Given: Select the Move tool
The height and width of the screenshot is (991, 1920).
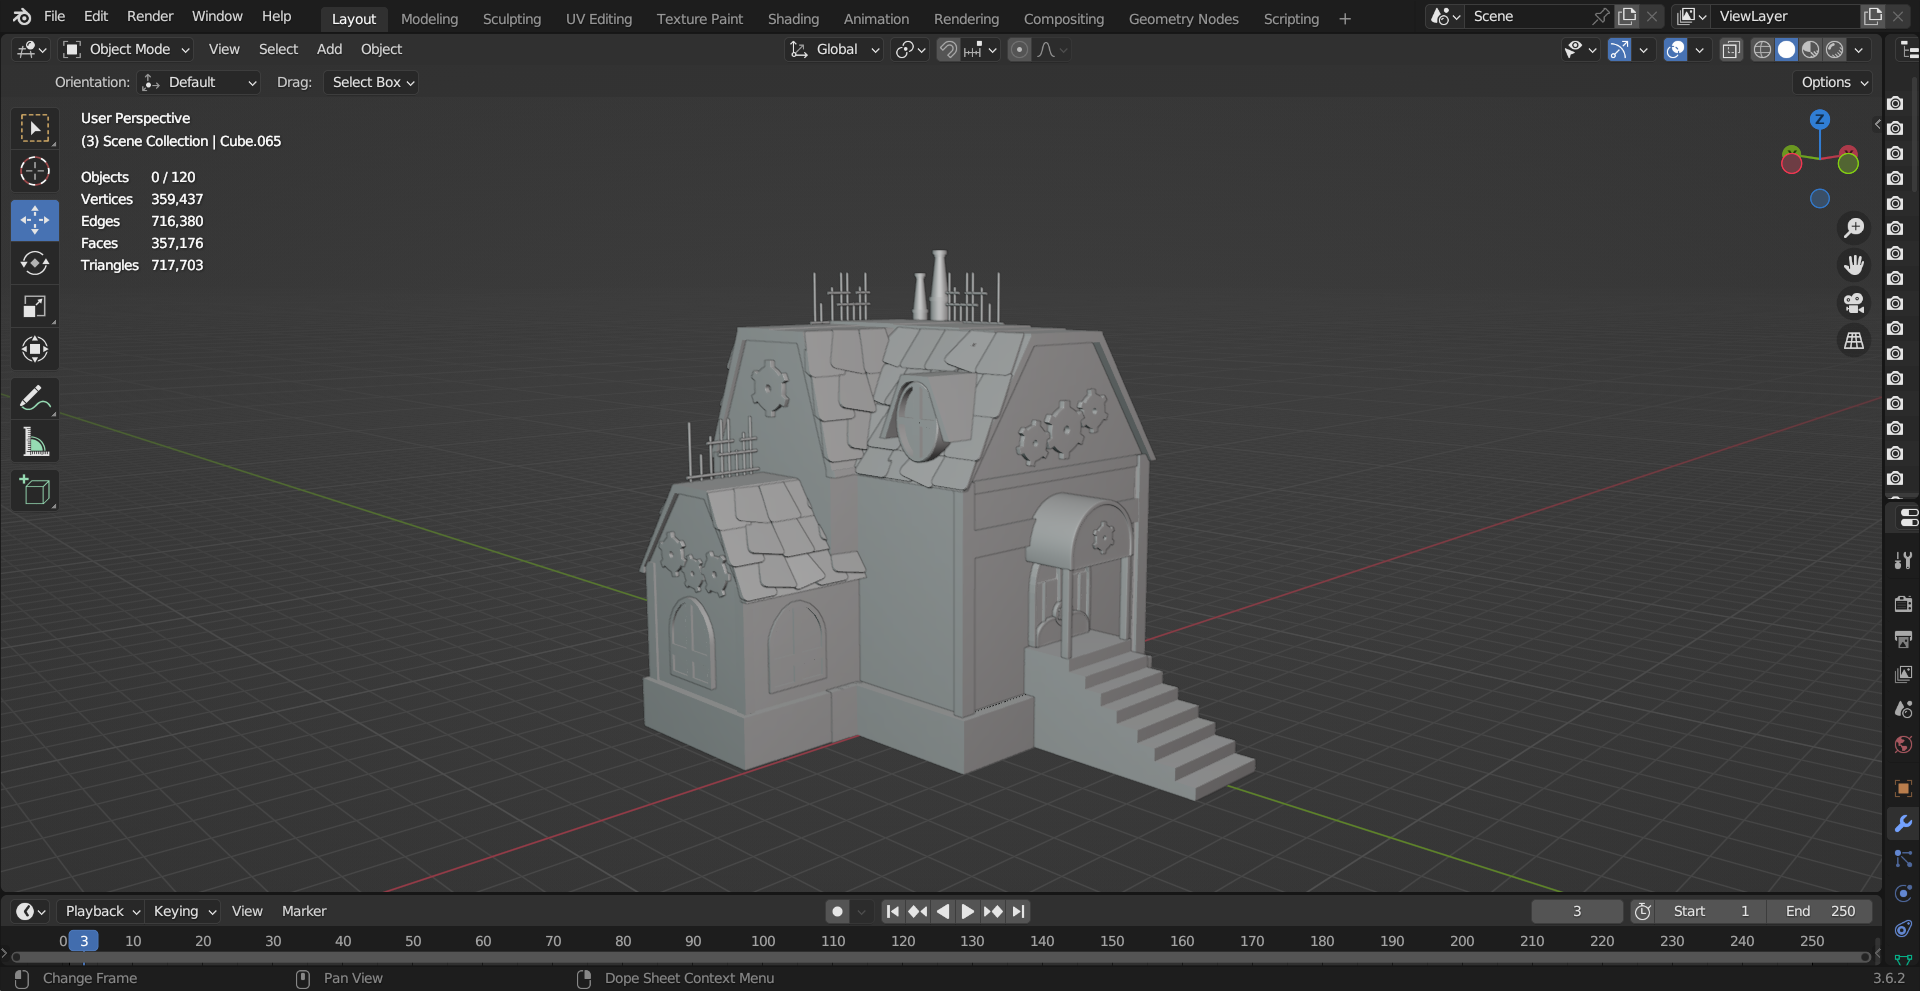Looking at the screenshot, I should [x=34, y=220].
